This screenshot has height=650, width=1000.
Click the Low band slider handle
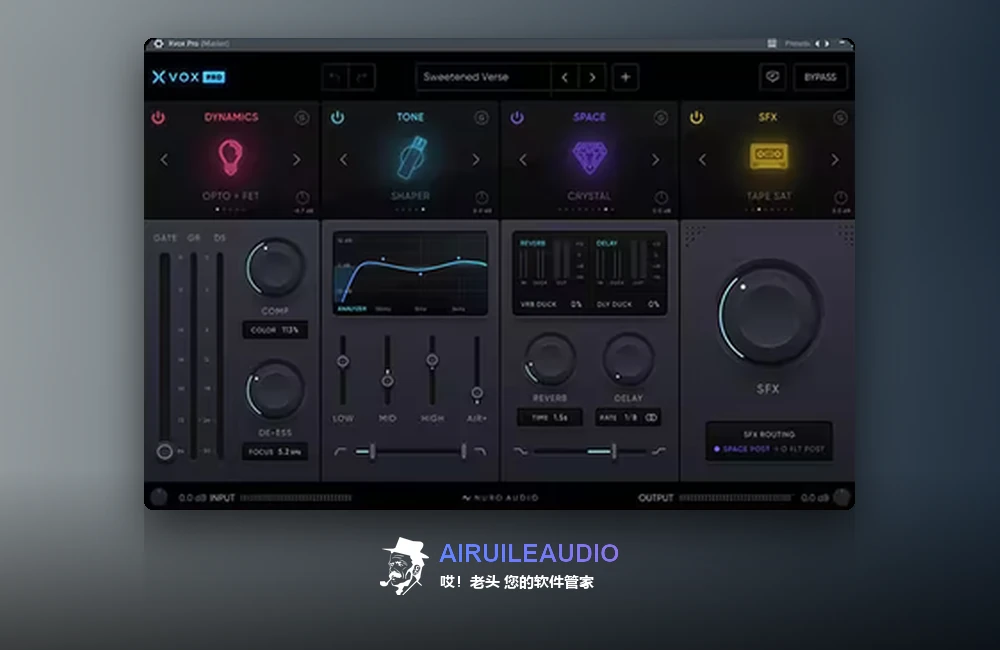click(x=343, y=362)
